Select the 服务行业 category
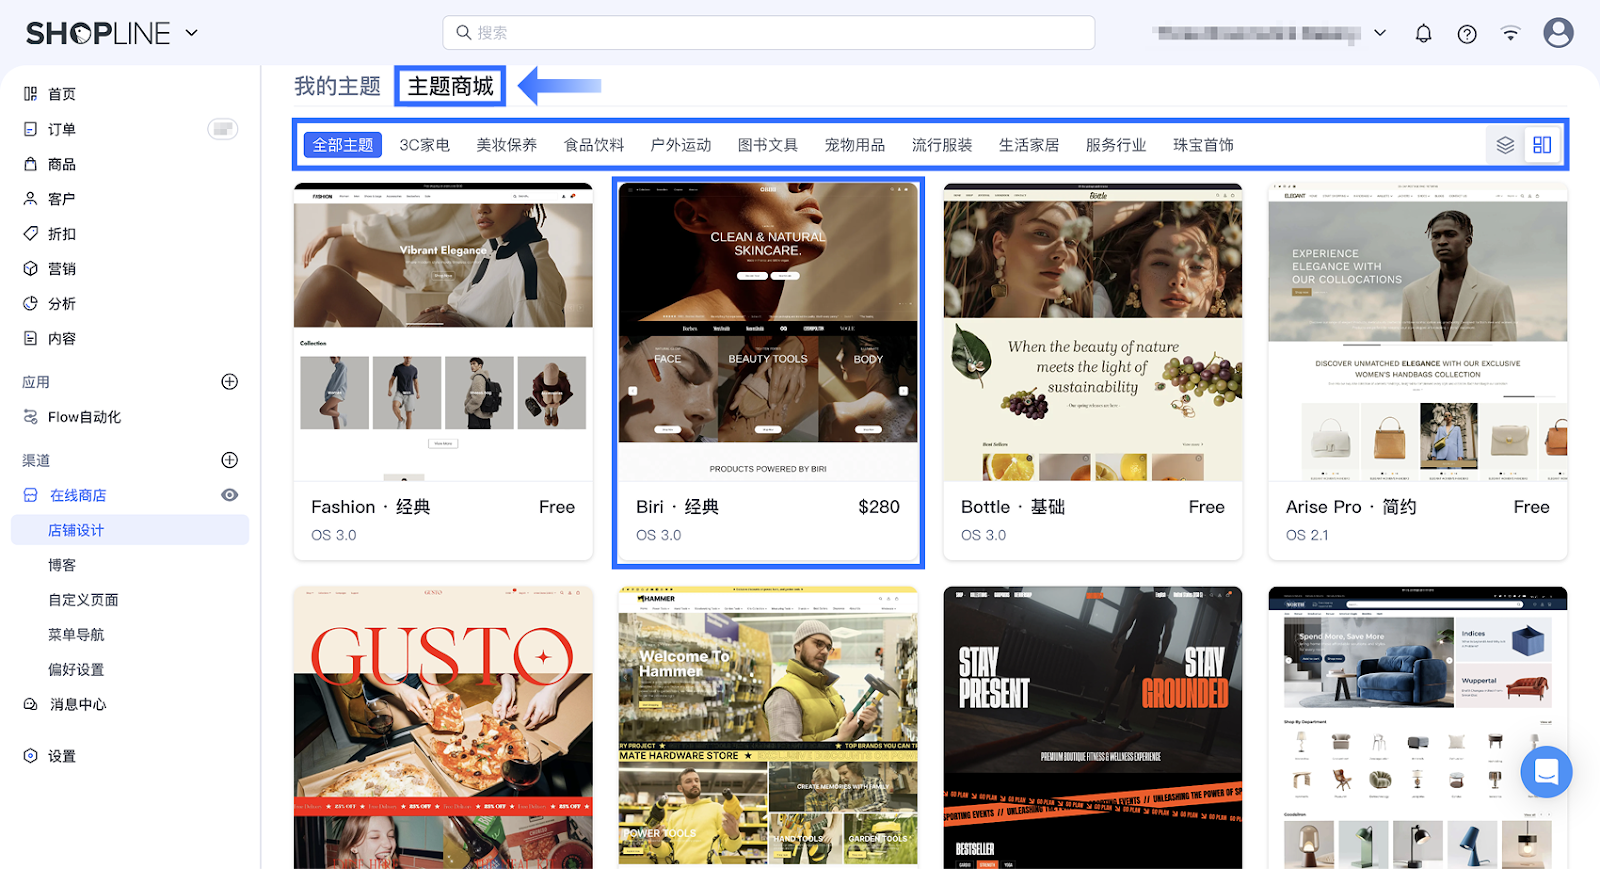The height and width of the screenshot is (869, 1600). coord(1116,145)
